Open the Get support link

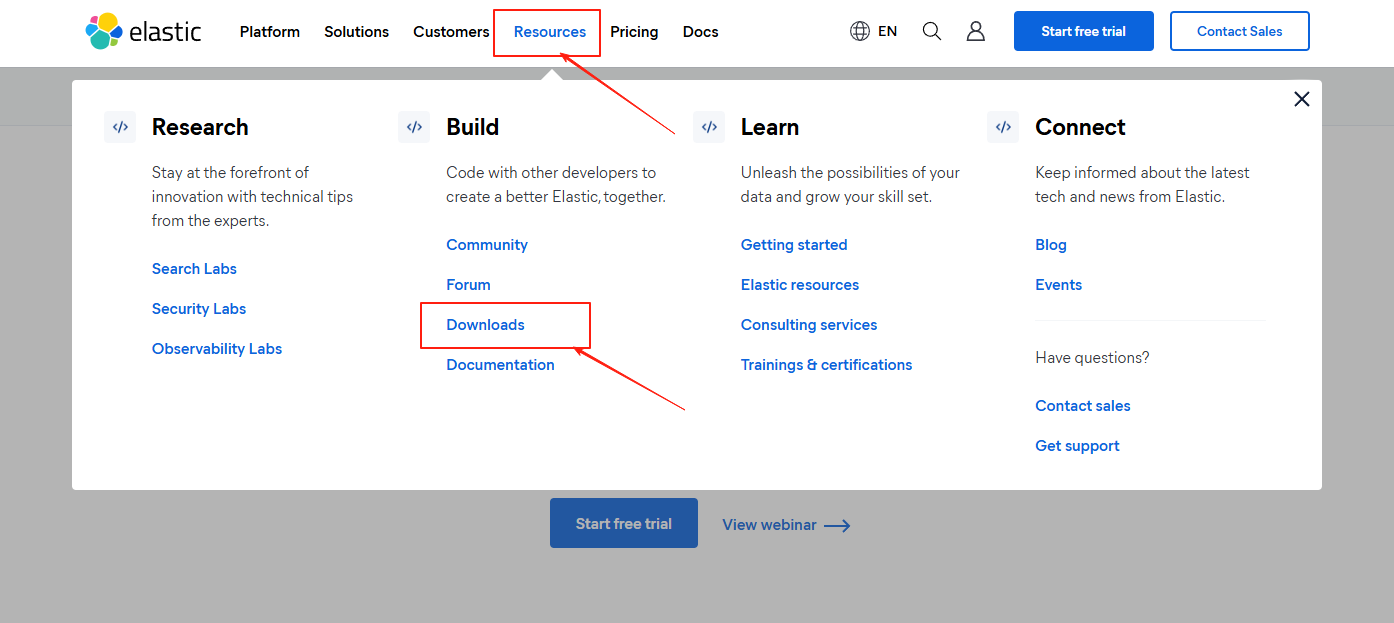1077,446
